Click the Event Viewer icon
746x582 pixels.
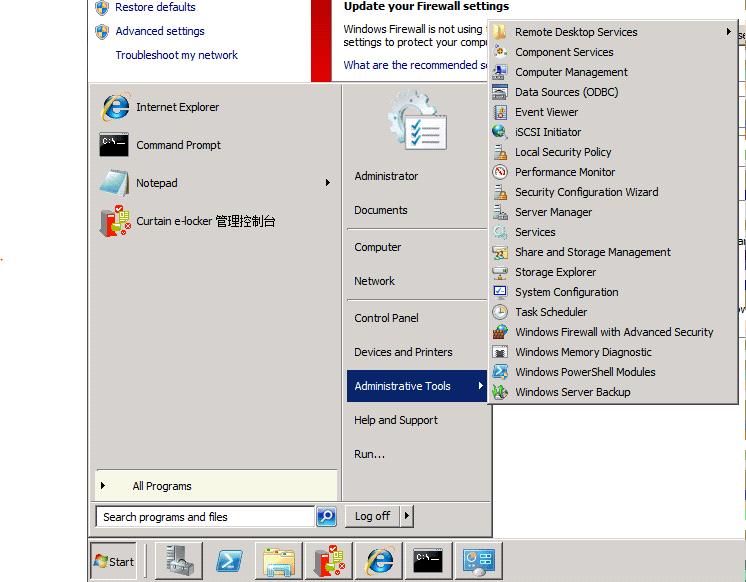500,112
